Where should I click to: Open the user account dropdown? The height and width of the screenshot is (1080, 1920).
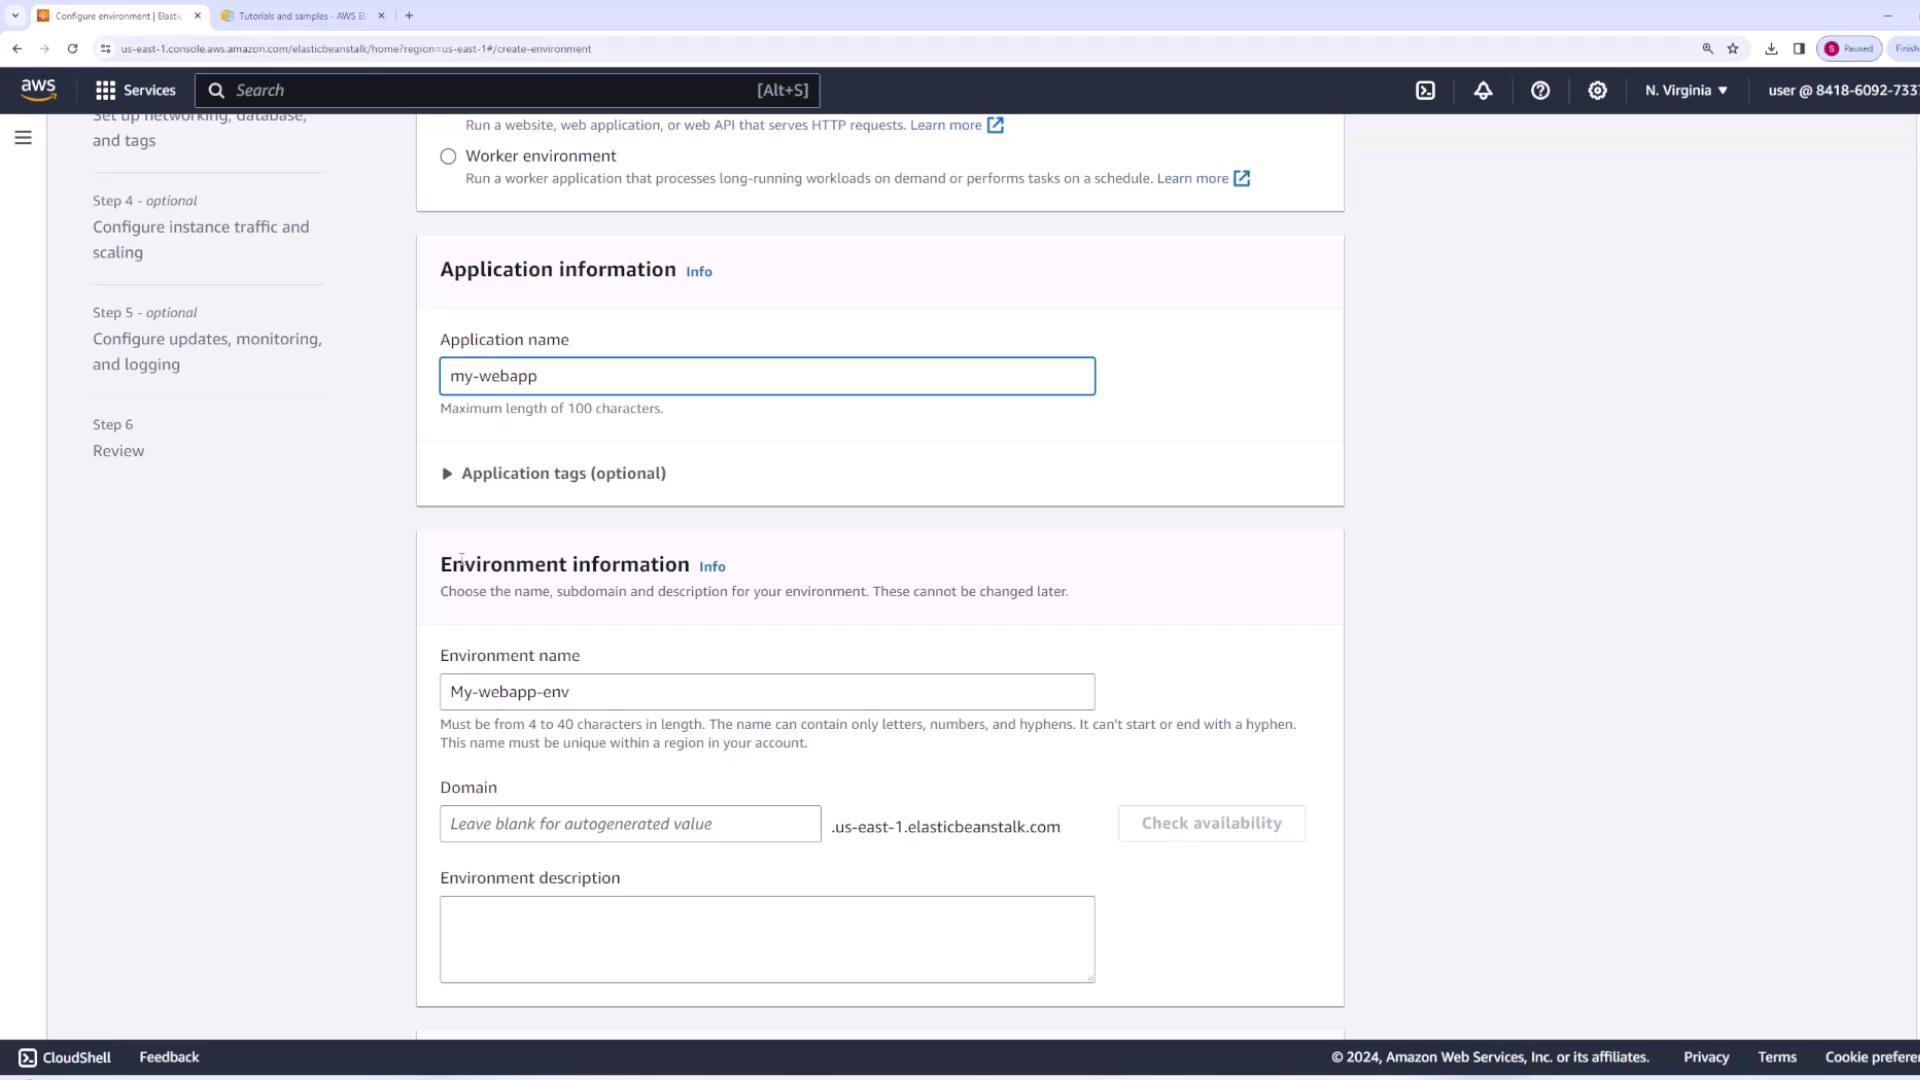click(1840, 90)
